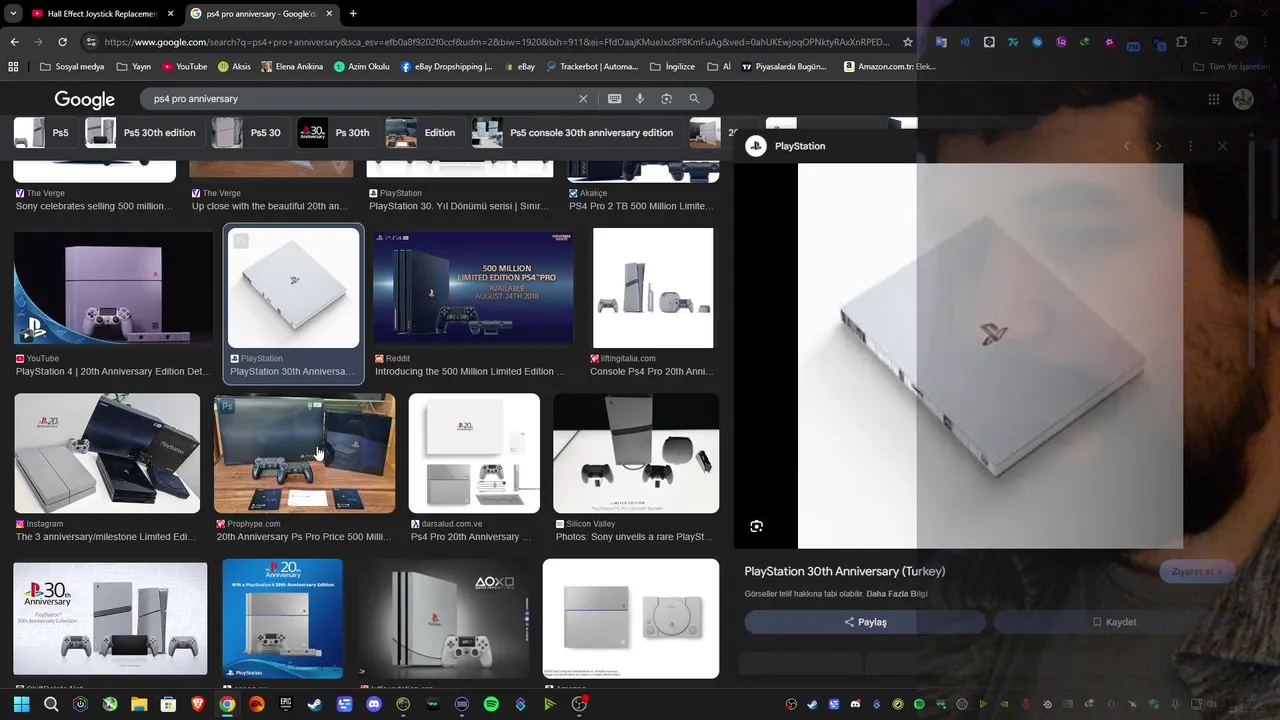The image size is (1280, 720).
Task: Select the Ps5 30th edition chip
Action: [143, 133]
